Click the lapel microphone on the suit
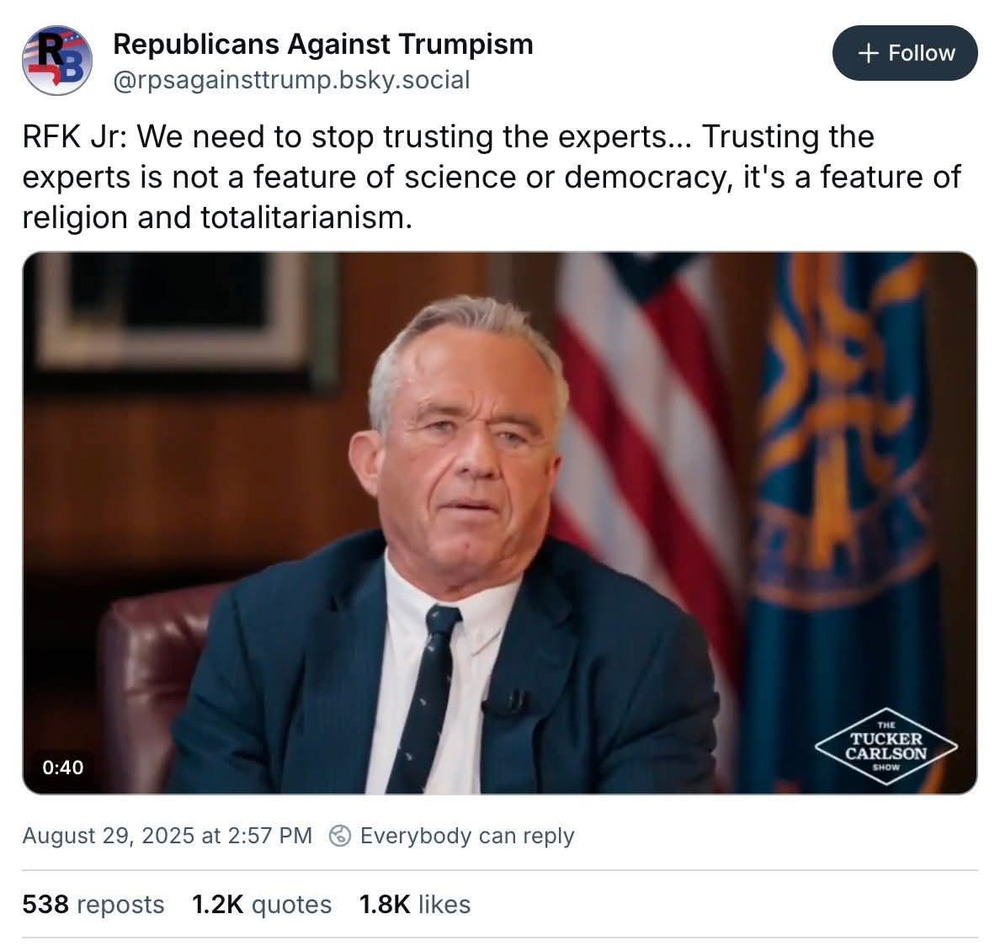The image size is (1000, 951). coord(505,702)
